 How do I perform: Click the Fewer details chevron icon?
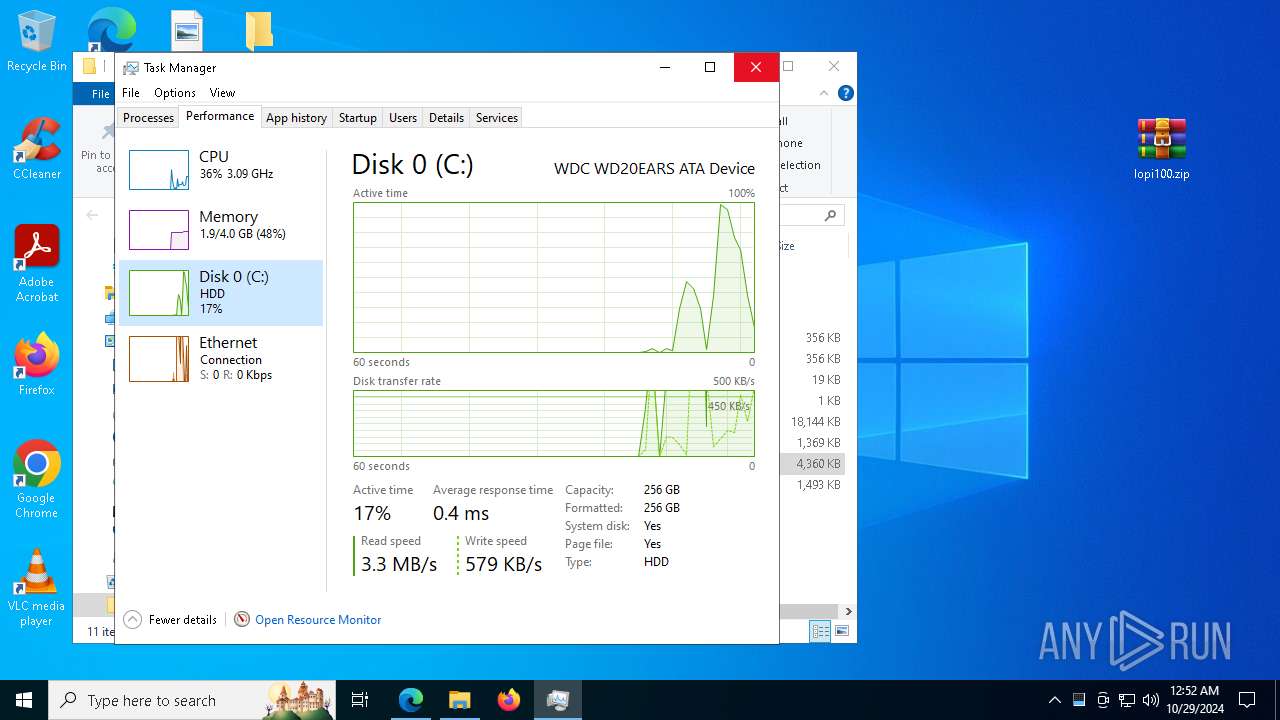pos(133,620)
